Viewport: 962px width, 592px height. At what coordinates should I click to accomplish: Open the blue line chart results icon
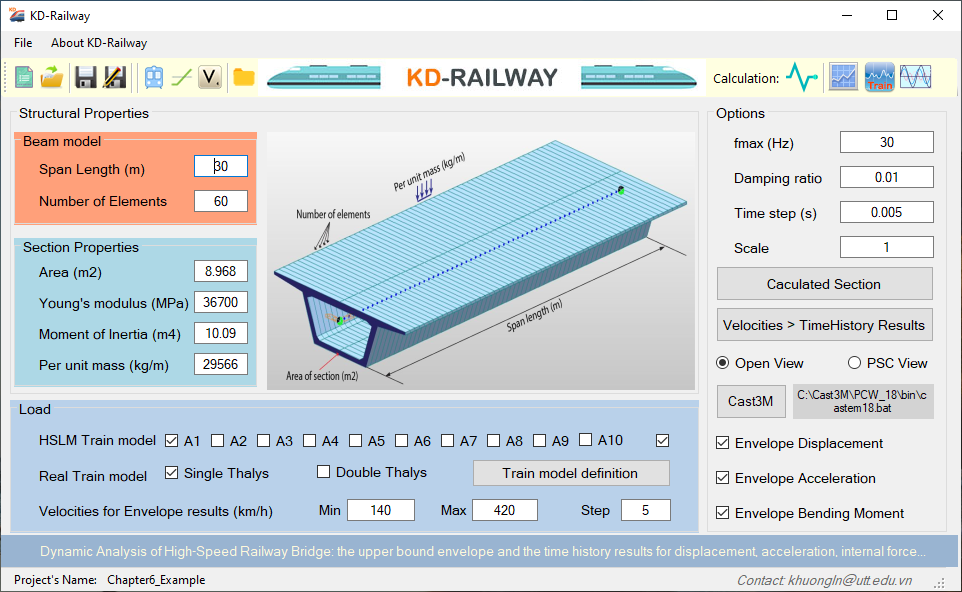pos(843,77)
